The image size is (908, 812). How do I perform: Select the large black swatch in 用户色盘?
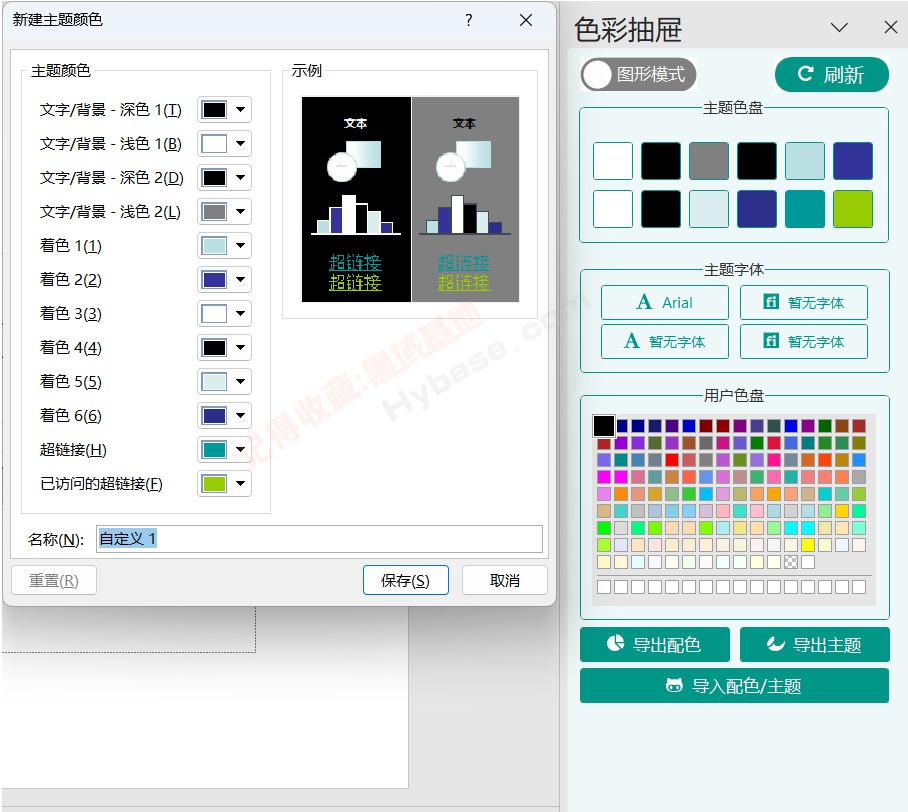point(603,426)
